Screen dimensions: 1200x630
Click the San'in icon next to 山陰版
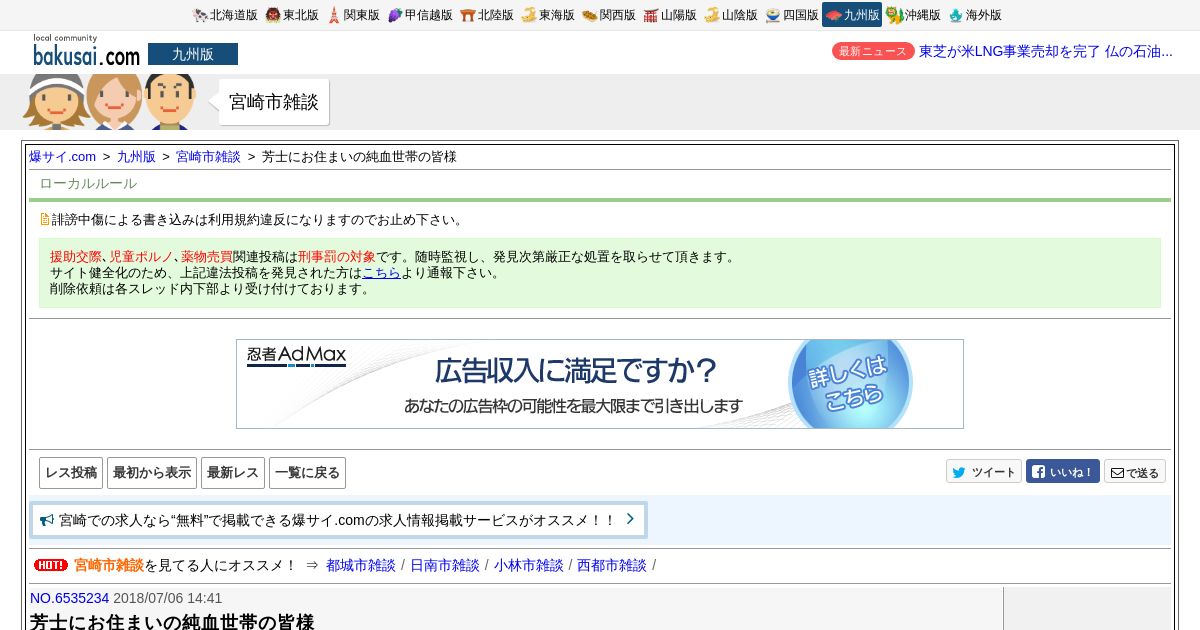tap(712, 15)
